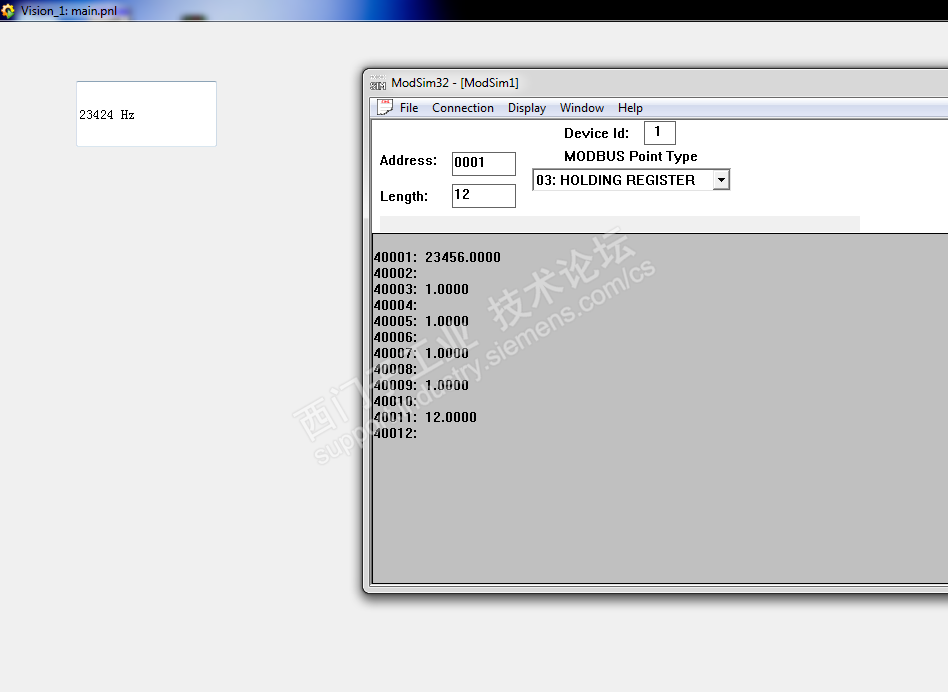Open the Connection menu

point(463,108)
